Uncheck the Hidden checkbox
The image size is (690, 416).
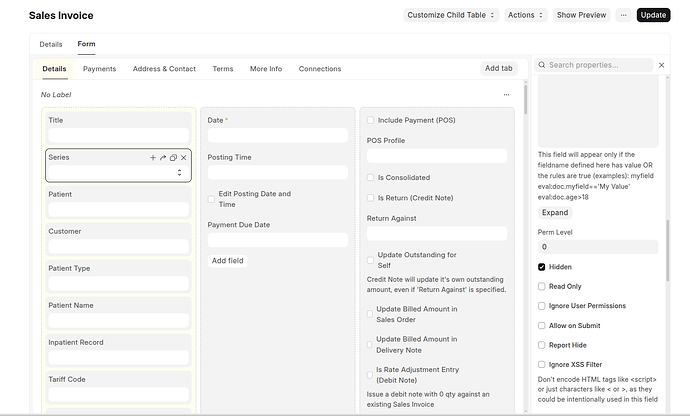coord(542,267)
